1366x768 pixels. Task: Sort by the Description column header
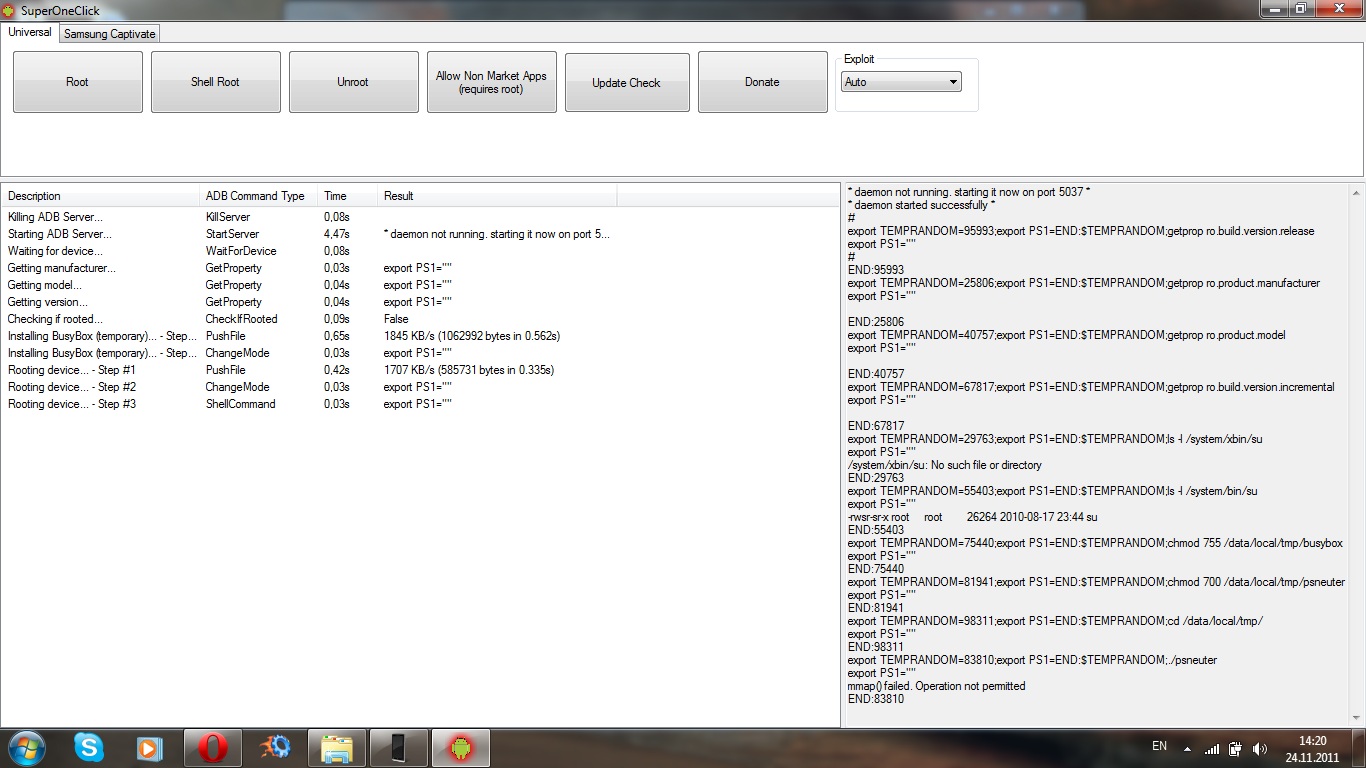point(100,196)
